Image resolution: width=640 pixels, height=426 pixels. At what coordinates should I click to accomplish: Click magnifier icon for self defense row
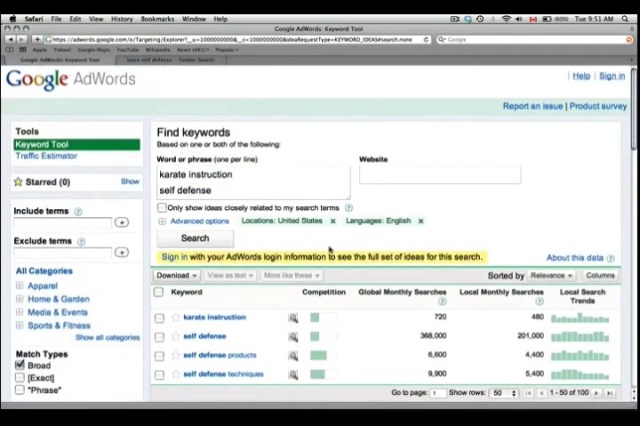pos(293,337)
